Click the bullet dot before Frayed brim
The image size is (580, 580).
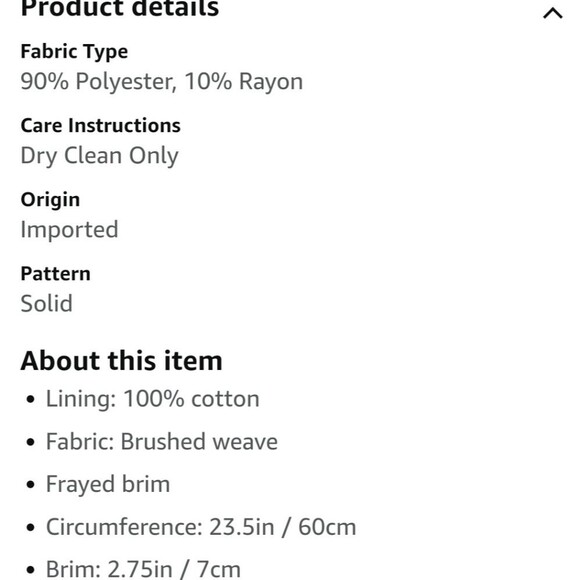[31, 485]
